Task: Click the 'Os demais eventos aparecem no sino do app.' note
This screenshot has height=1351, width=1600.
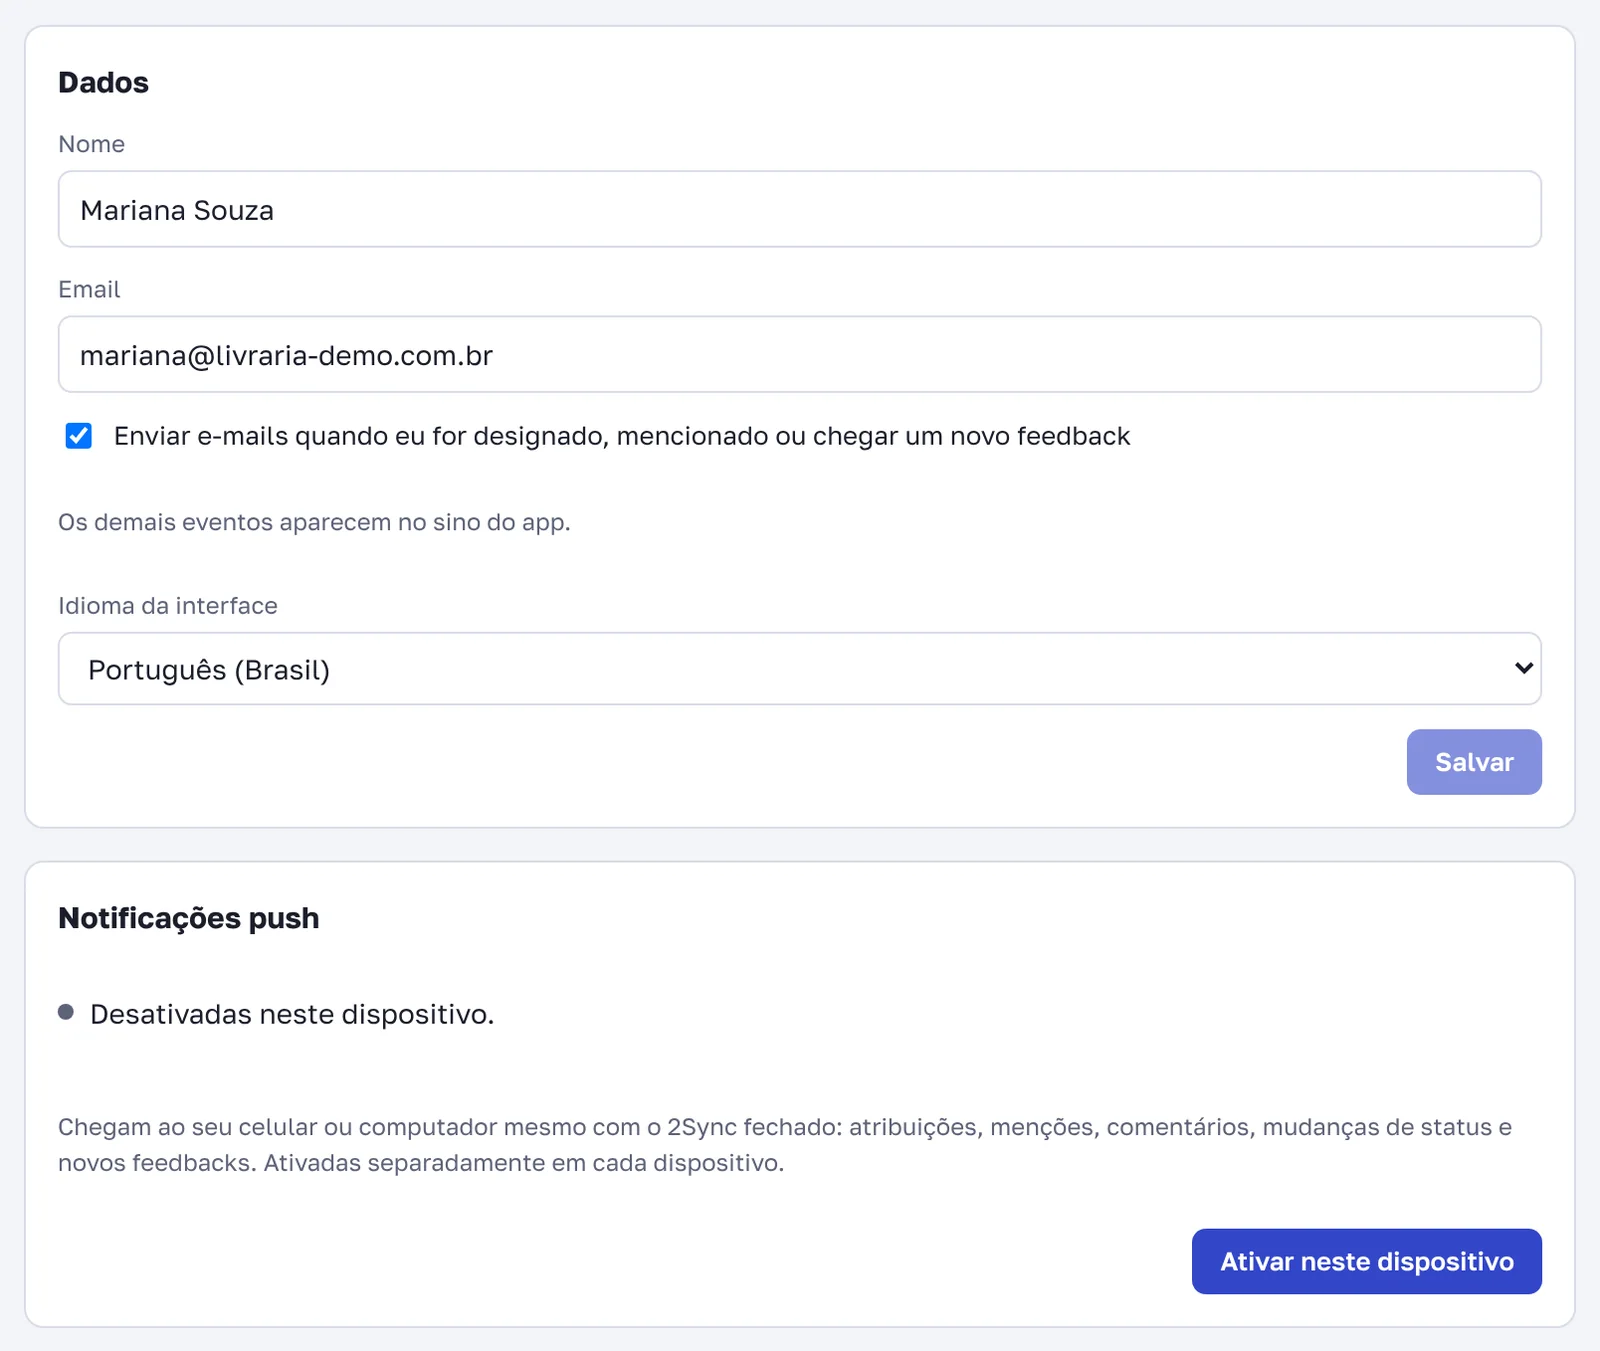Action: [x=314, y=522]
